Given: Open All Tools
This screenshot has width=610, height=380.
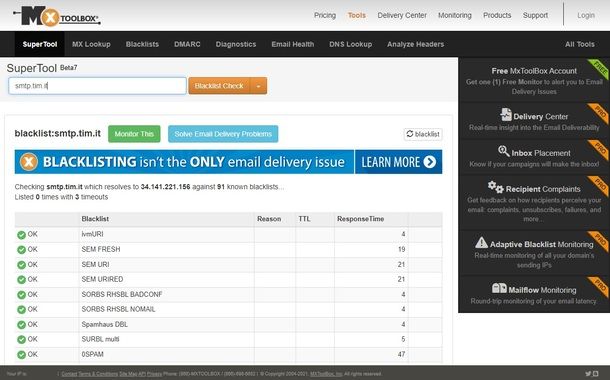Looking at the screenshot, I should coord(580,44).
